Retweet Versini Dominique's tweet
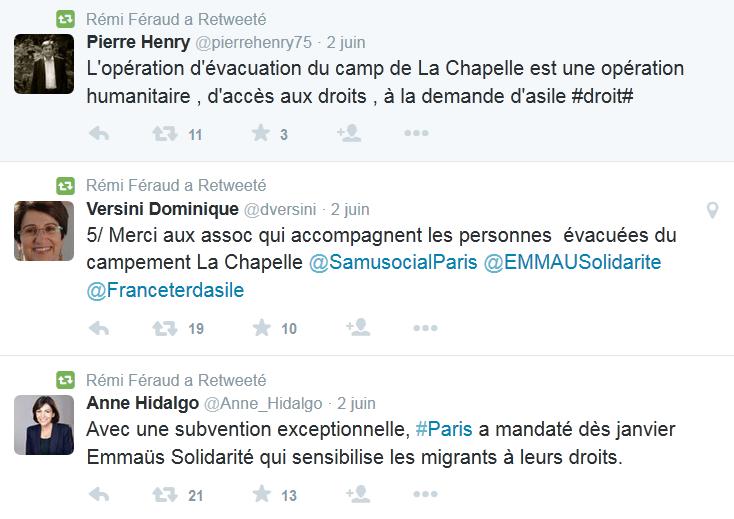 point(165,329)
